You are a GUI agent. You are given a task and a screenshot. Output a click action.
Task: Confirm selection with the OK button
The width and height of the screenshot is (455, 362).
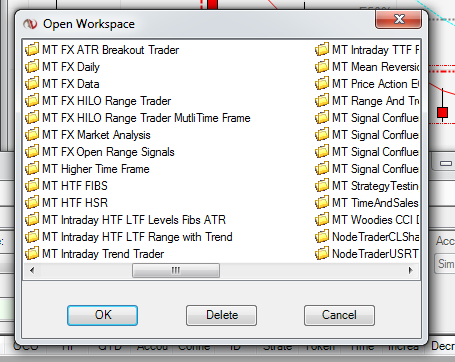tap(102, 315)
